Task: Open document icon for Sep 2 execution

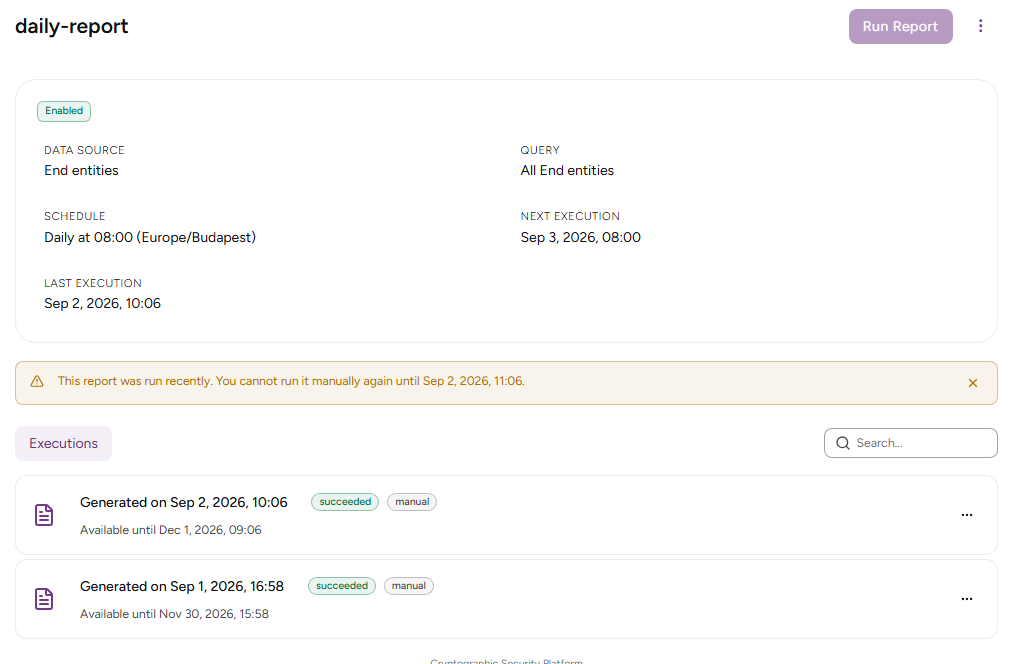Action: point(44,515)
